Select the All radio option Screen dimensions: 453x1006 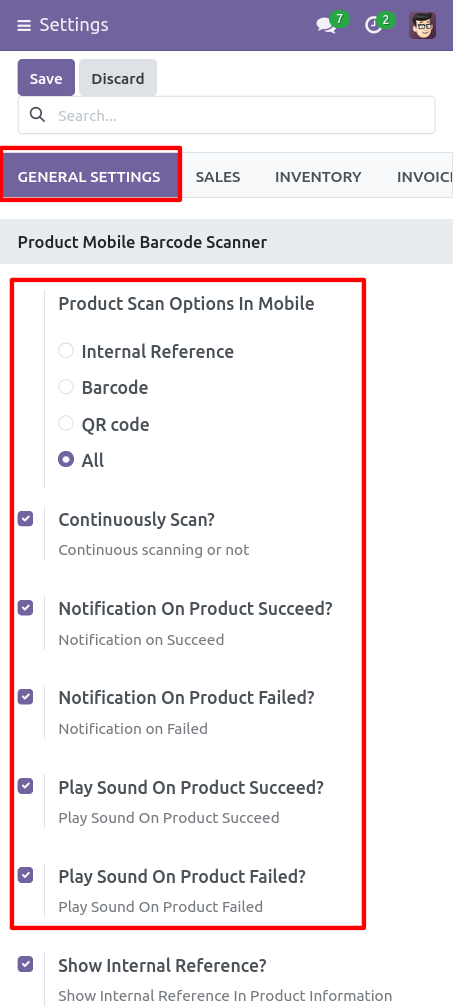click(x=66, y=460)
